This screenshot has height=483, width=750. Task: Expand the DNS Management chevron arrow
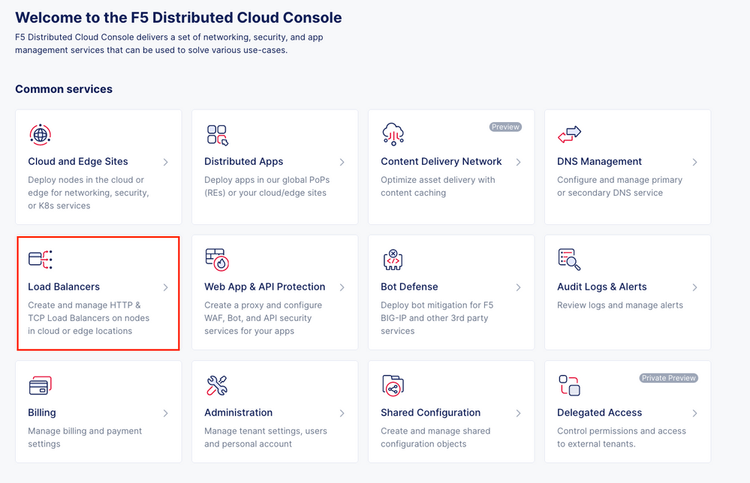tap(694, 162)
